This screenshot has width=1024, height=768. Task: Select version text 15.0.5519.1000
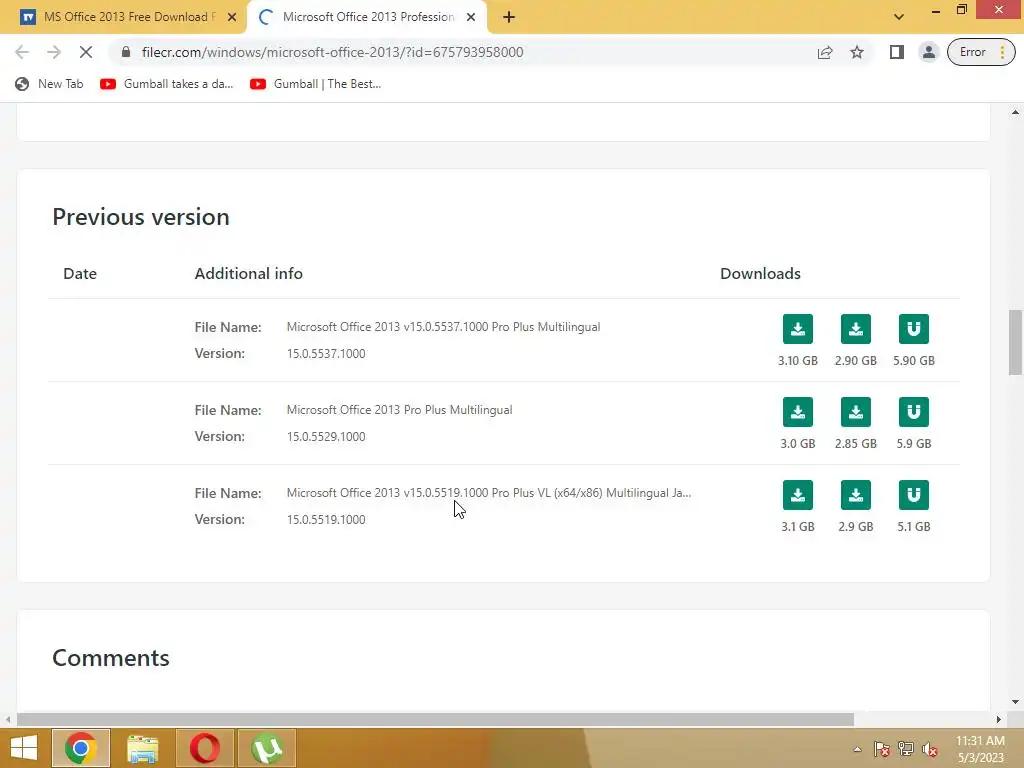click(326, 519)
